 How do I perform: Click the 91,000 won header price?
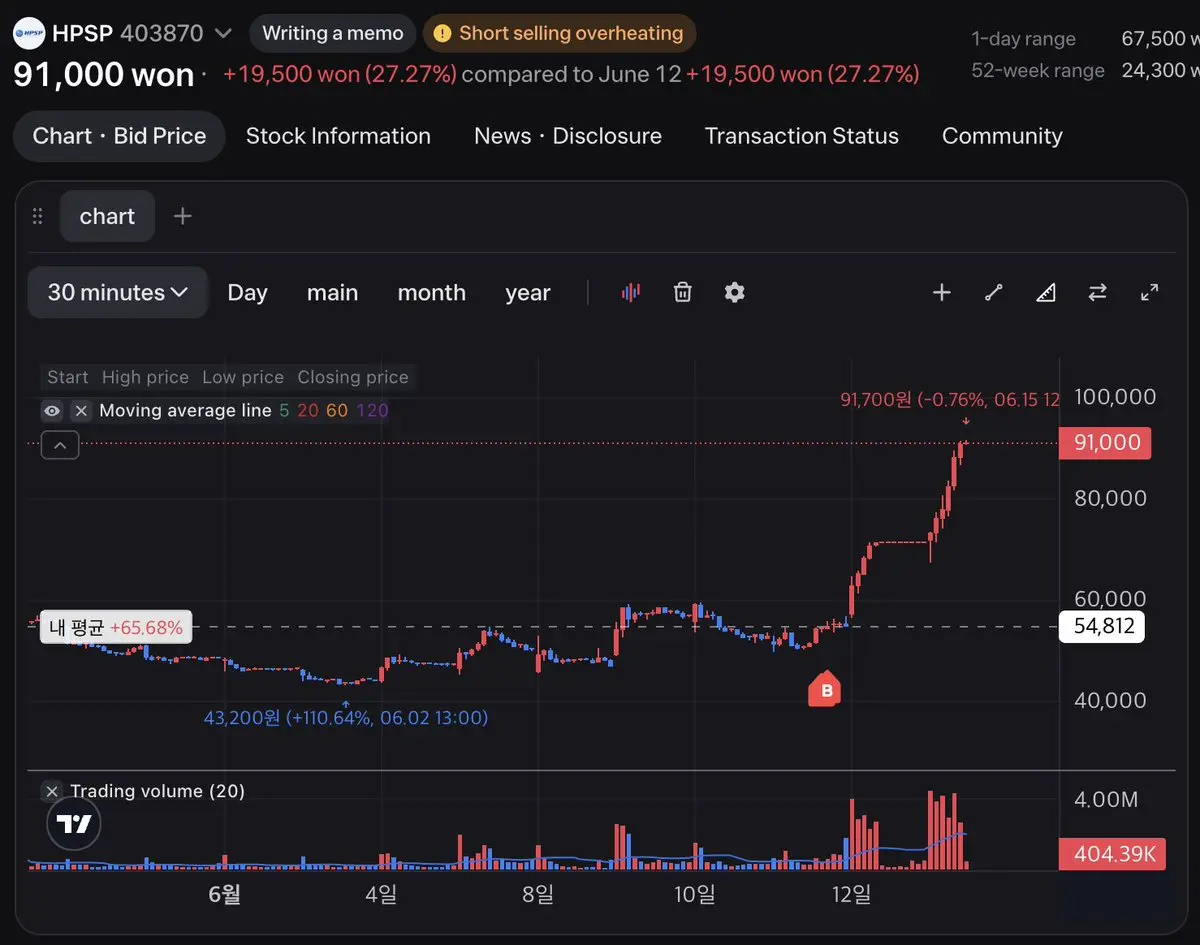103,75
